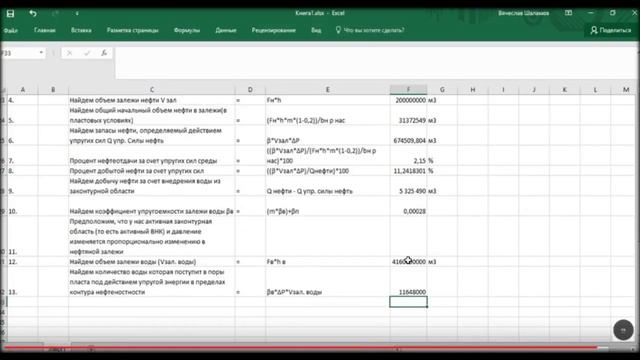Click the 'Что вы хотите сделать?' search box
The image size is (640, 360).
click(370, 30)
